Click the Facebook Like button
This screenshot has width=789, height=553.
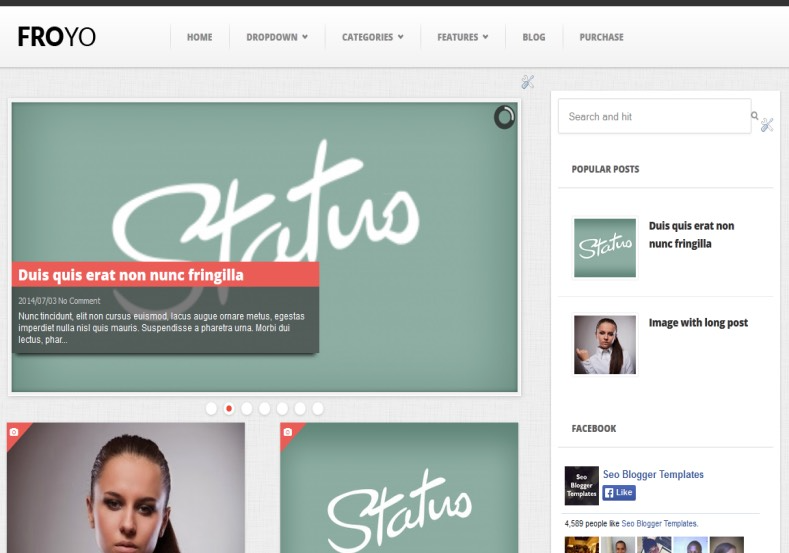[x=619, y=493]
